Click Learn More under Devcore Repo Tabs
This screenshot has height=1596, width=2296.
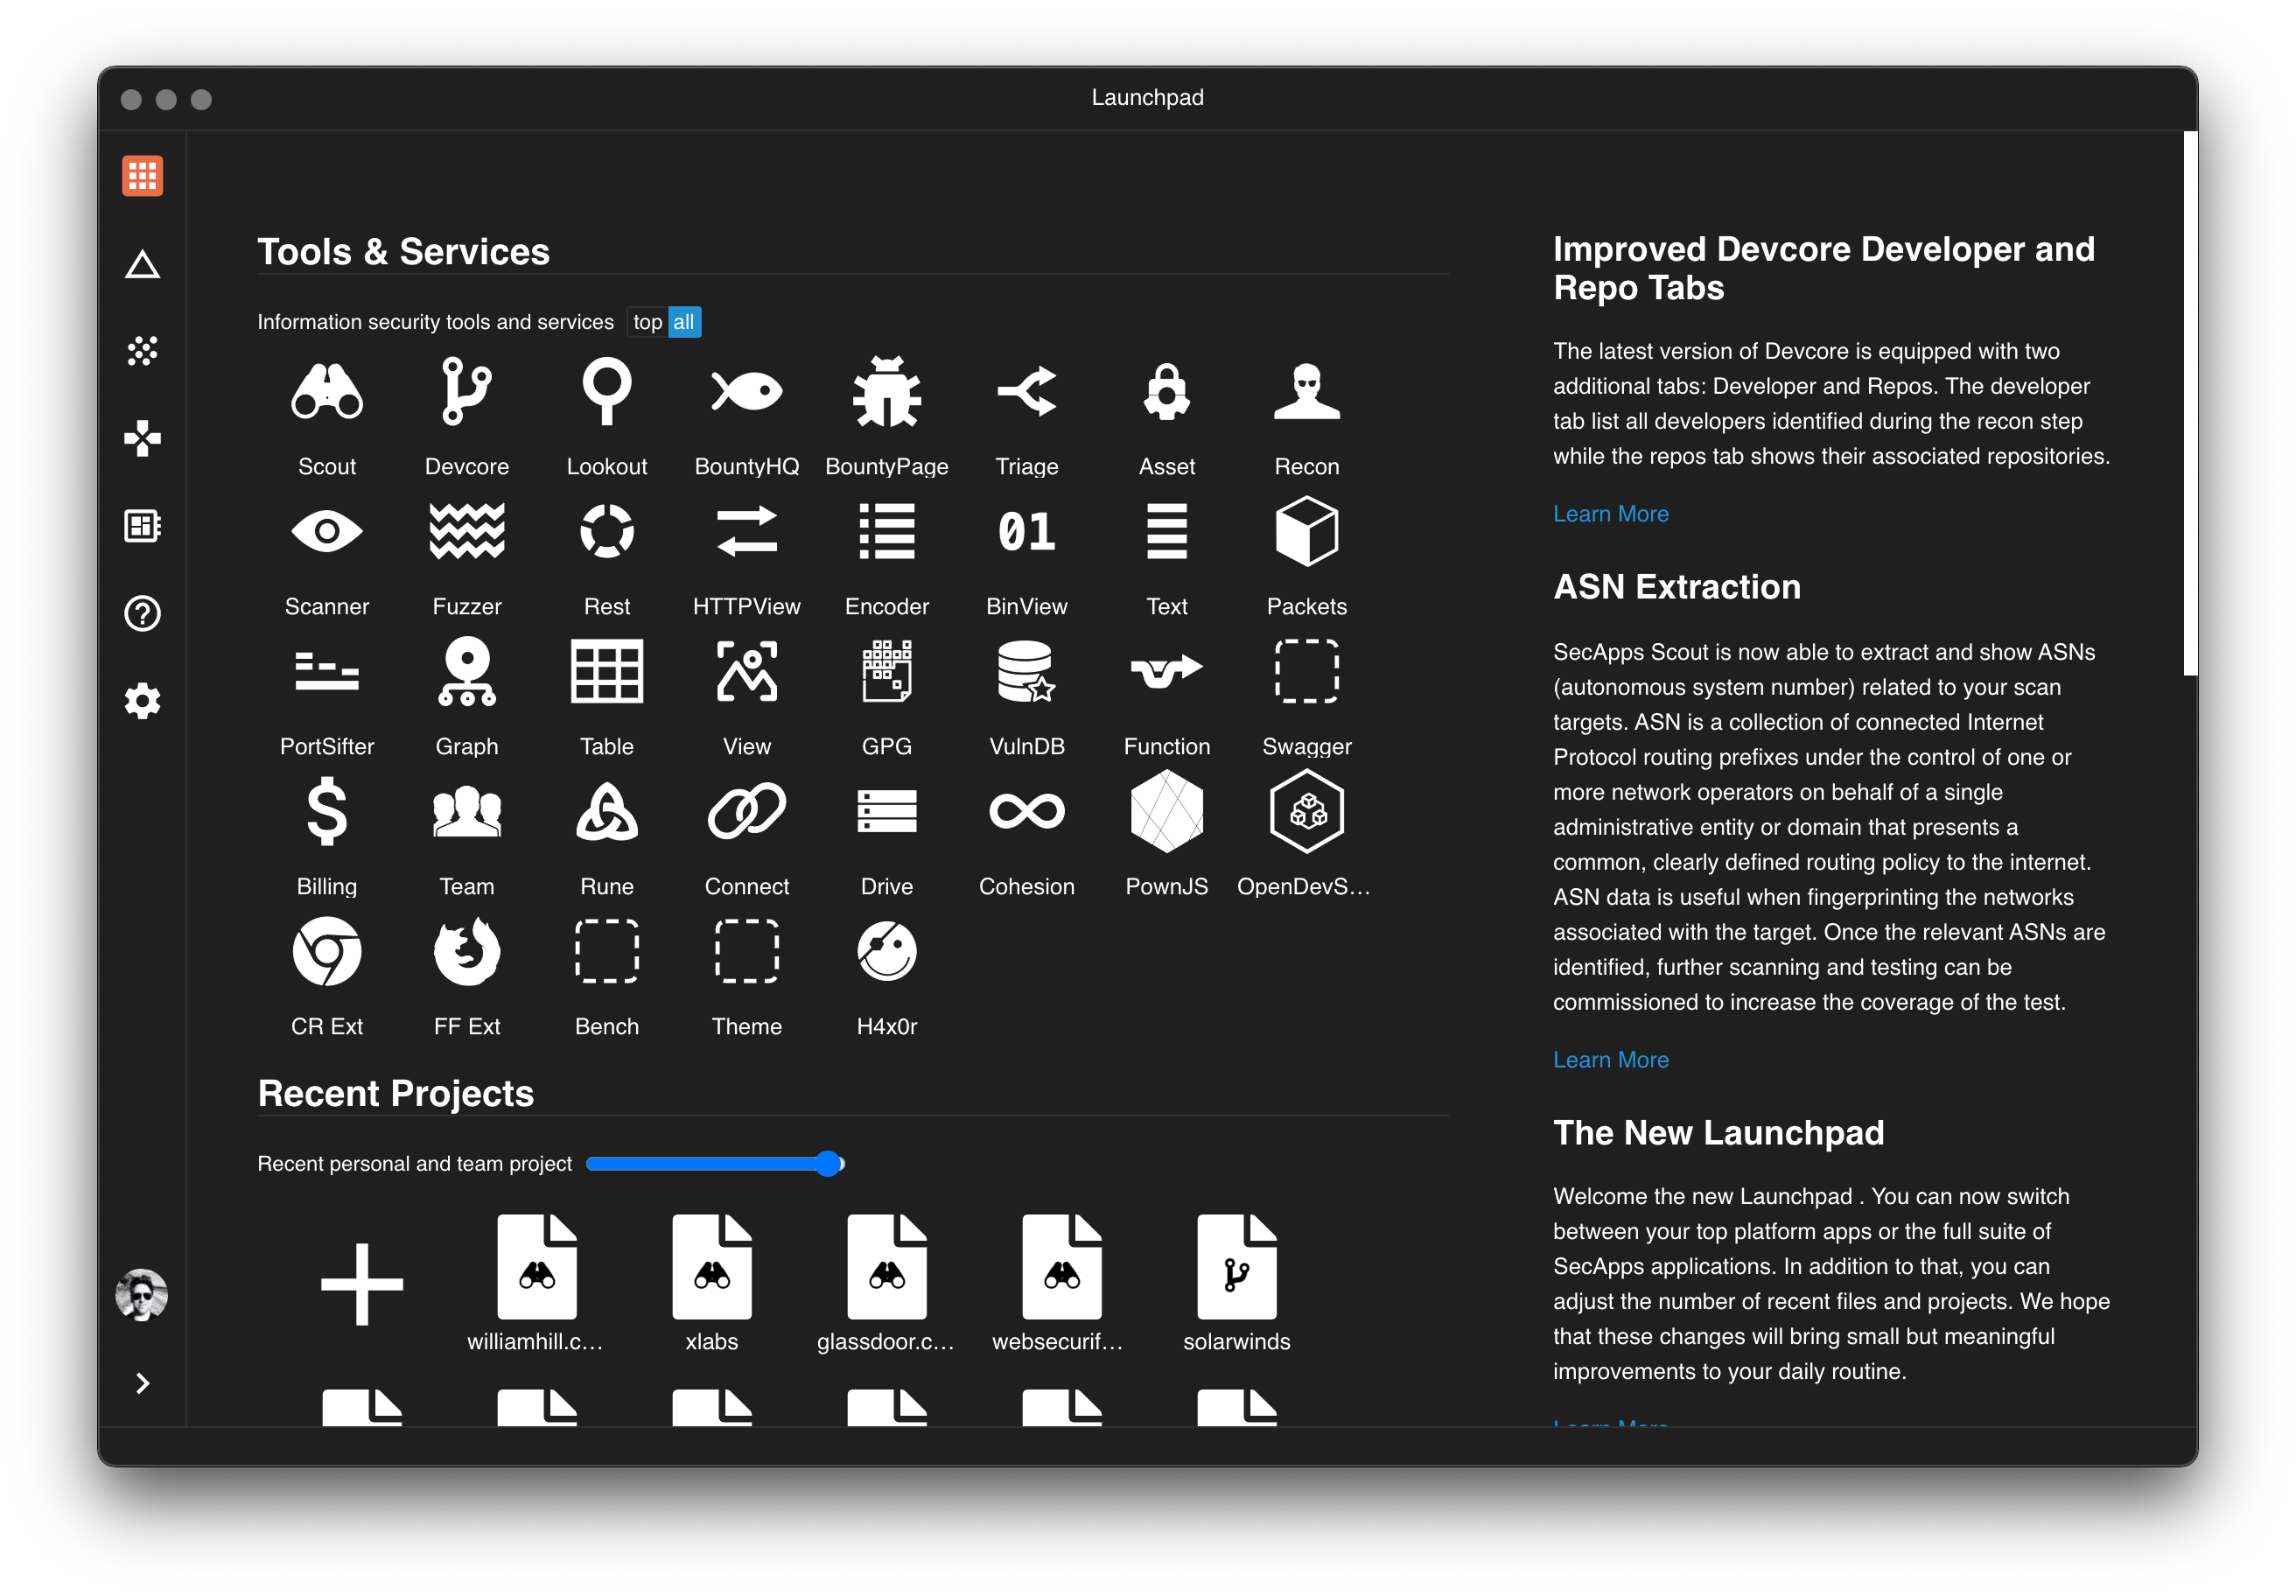1611,514
